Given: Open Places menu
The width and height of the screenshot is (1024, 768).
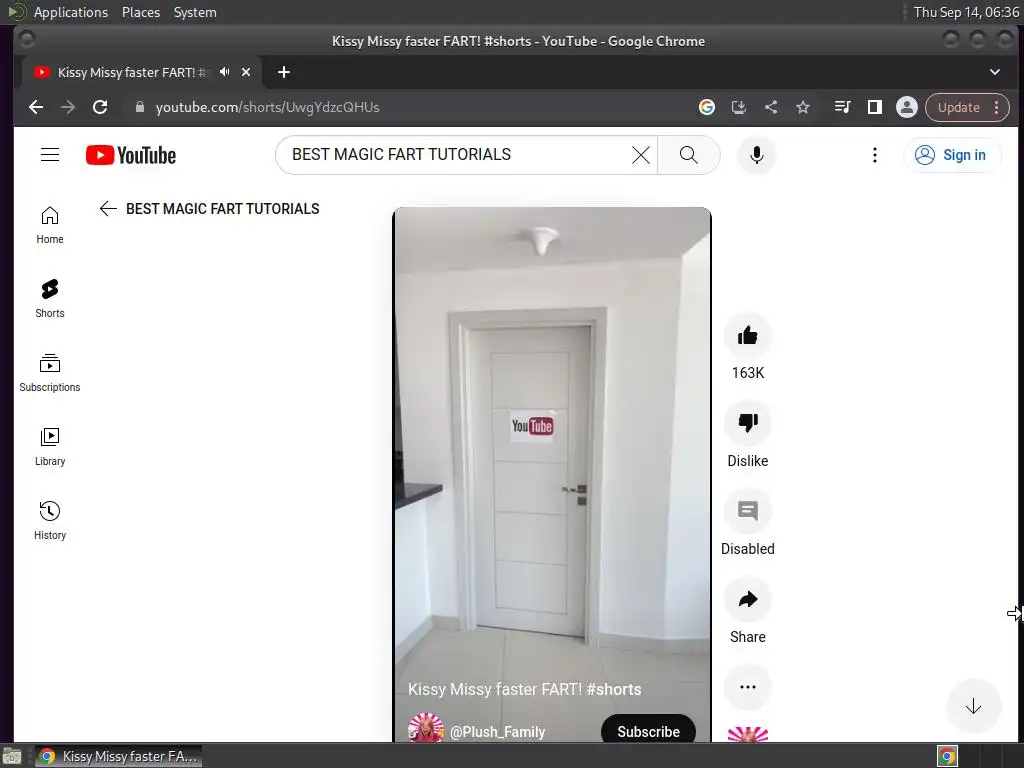Looking at the screenshot, I should tap(141, 12).
